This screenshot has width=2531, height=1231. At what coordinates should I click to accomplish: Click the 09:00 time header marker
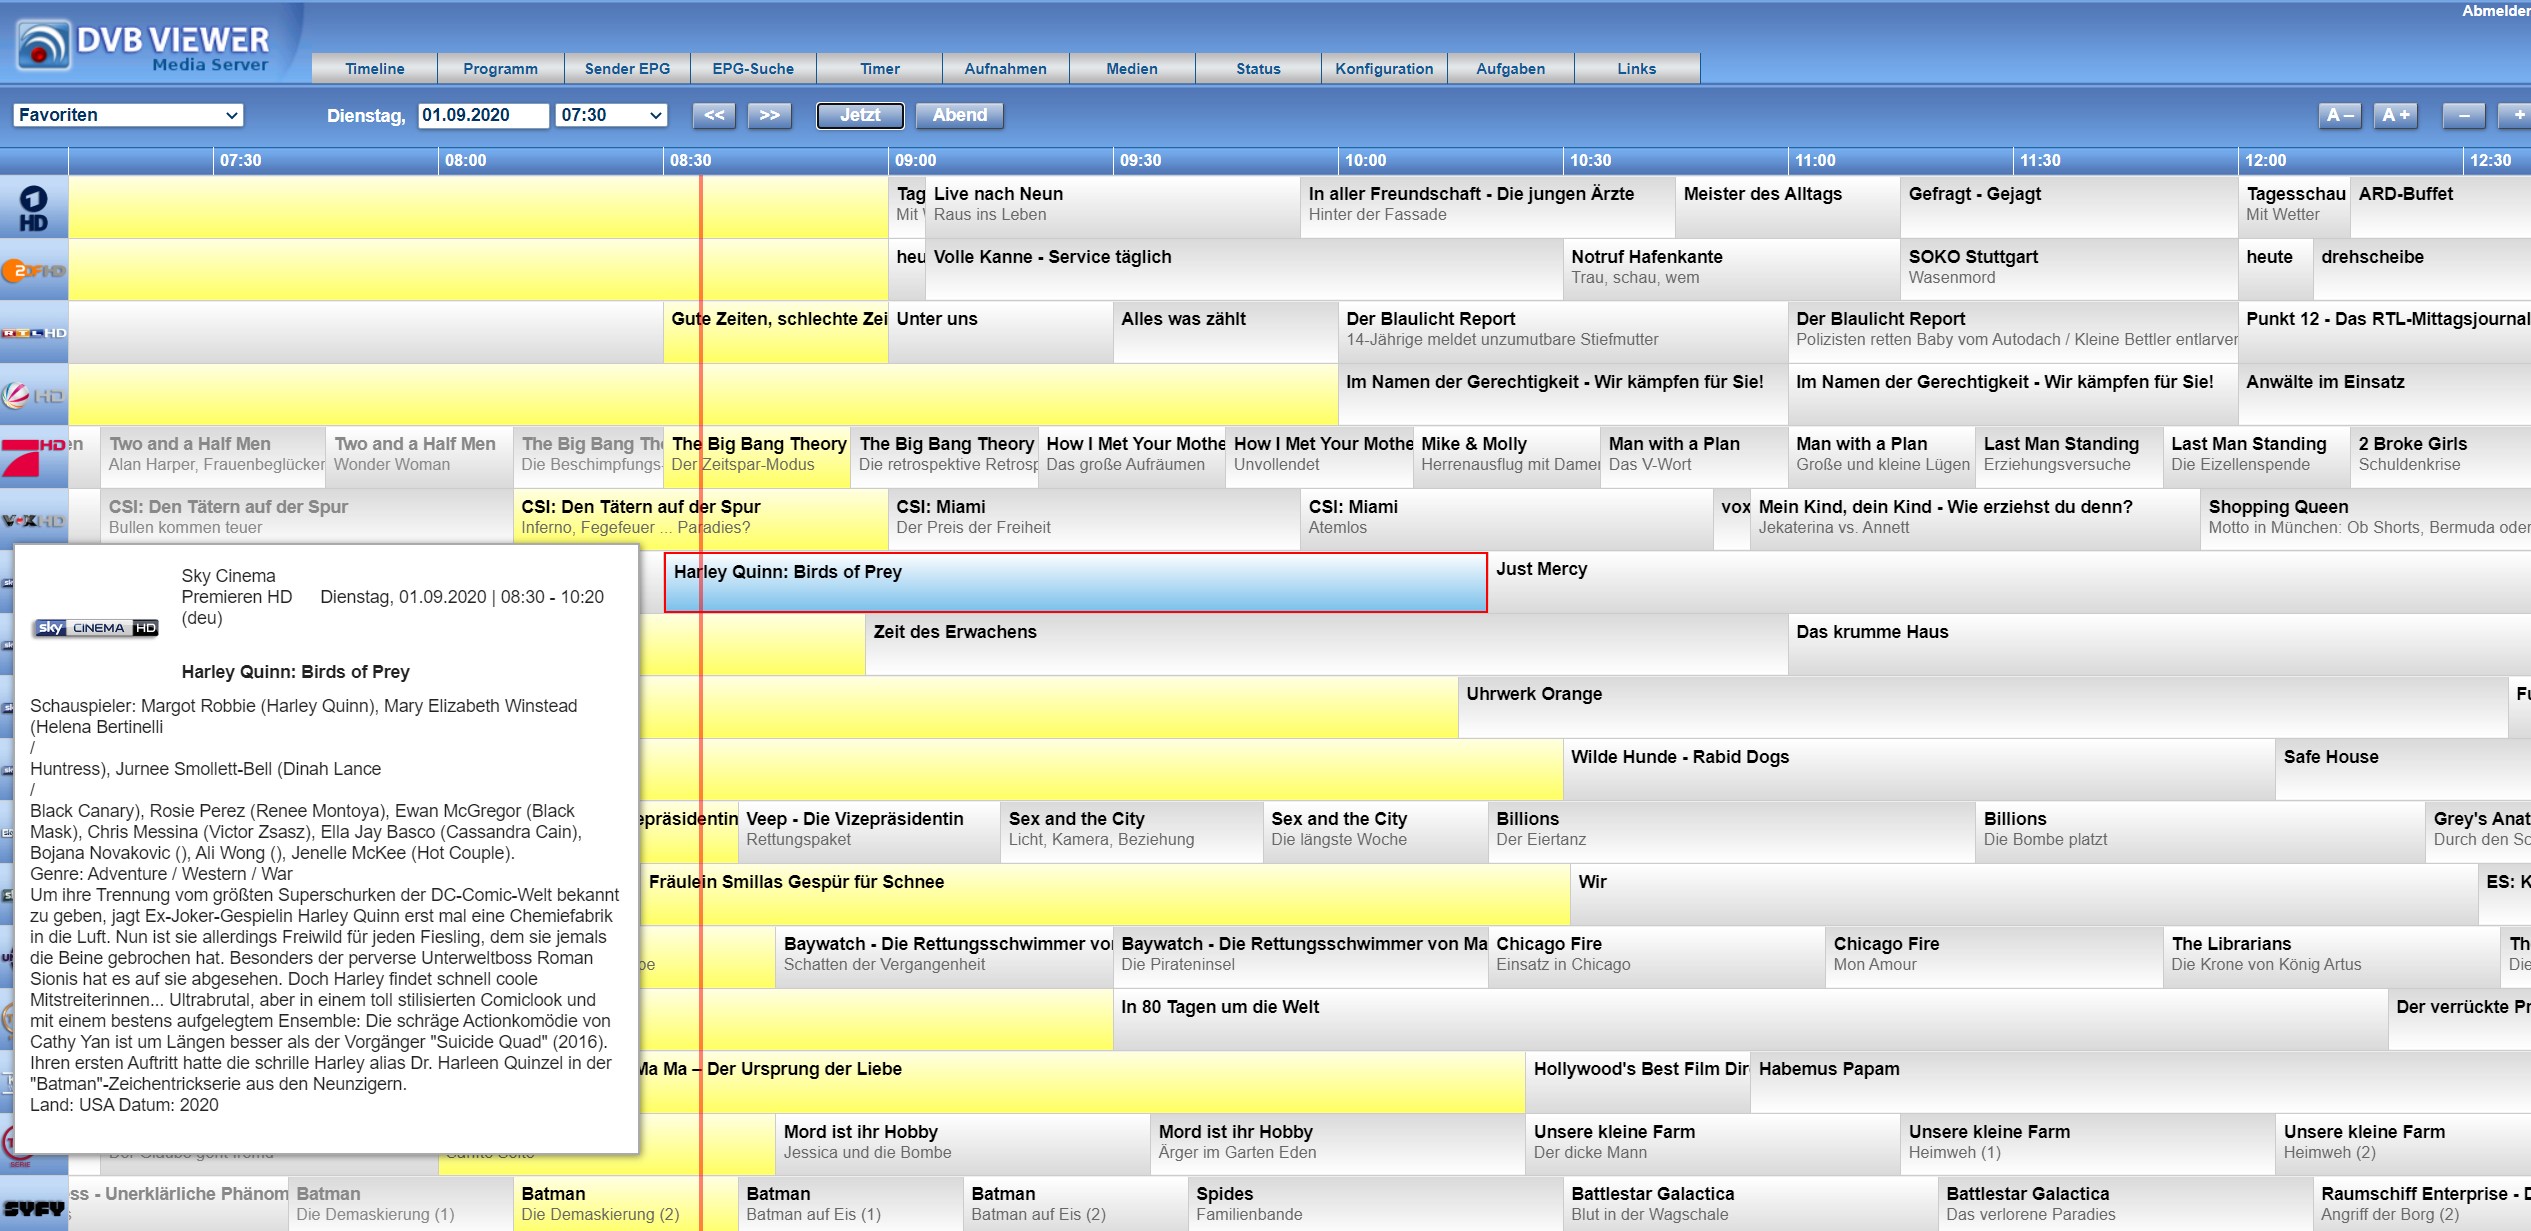point(915,160)
